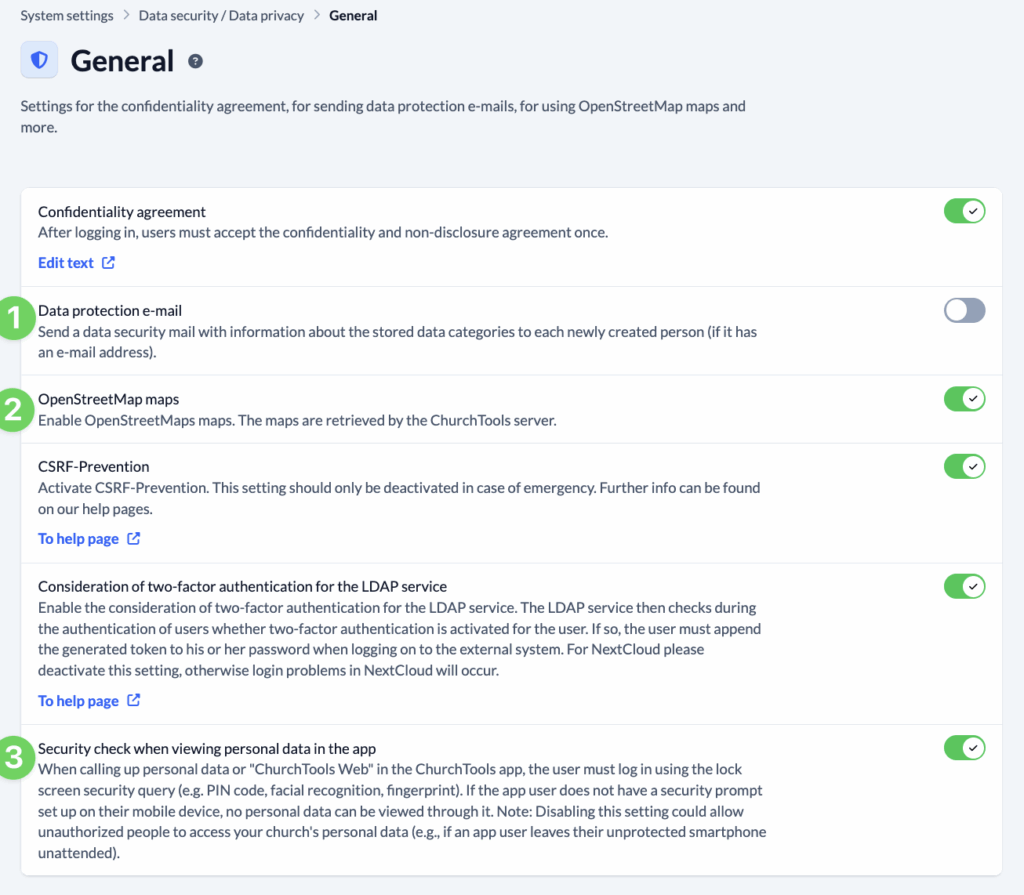This screenshot has width=1024, height=895.
Task: Click external link icon in CSRF-Prevention section
Action: (134, 539)
